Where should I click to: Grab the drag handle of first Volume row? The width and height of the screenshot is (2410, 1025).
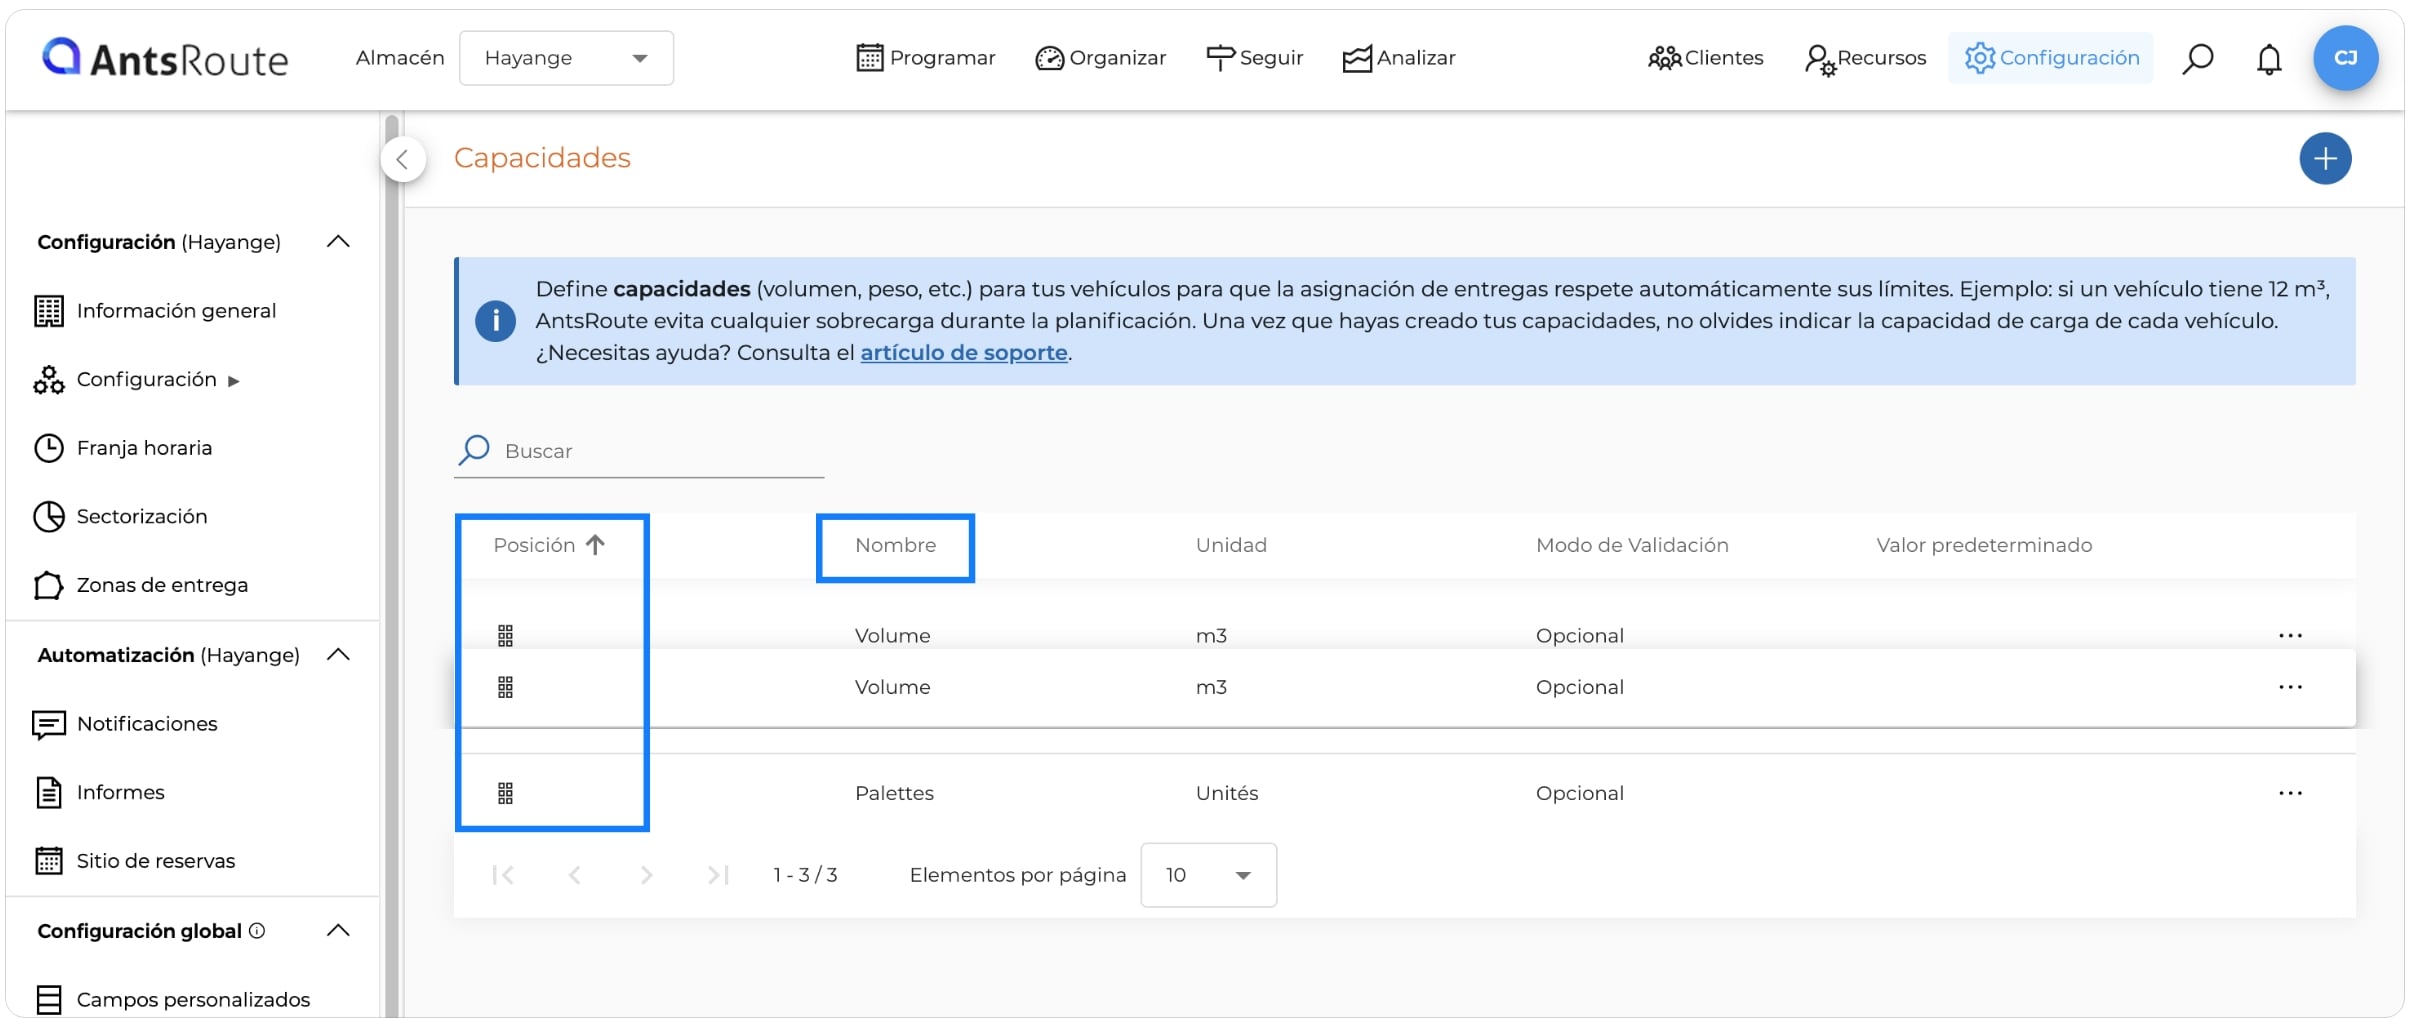[x=505, y=636]
